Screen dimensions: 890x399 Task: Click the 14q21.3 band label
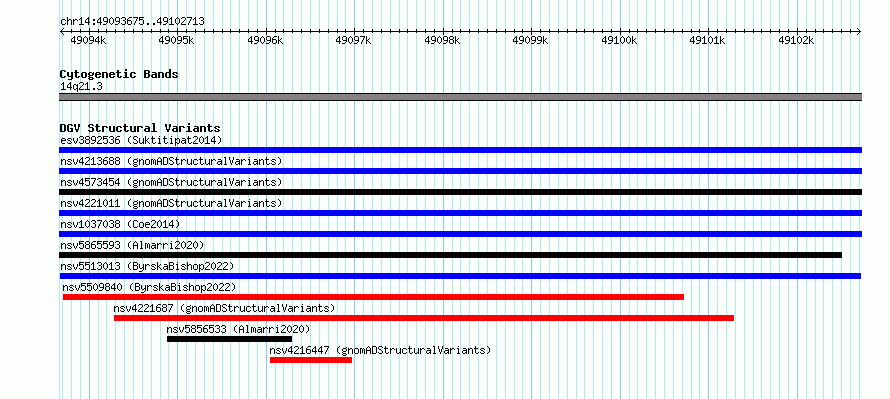(x=81, y=87)
